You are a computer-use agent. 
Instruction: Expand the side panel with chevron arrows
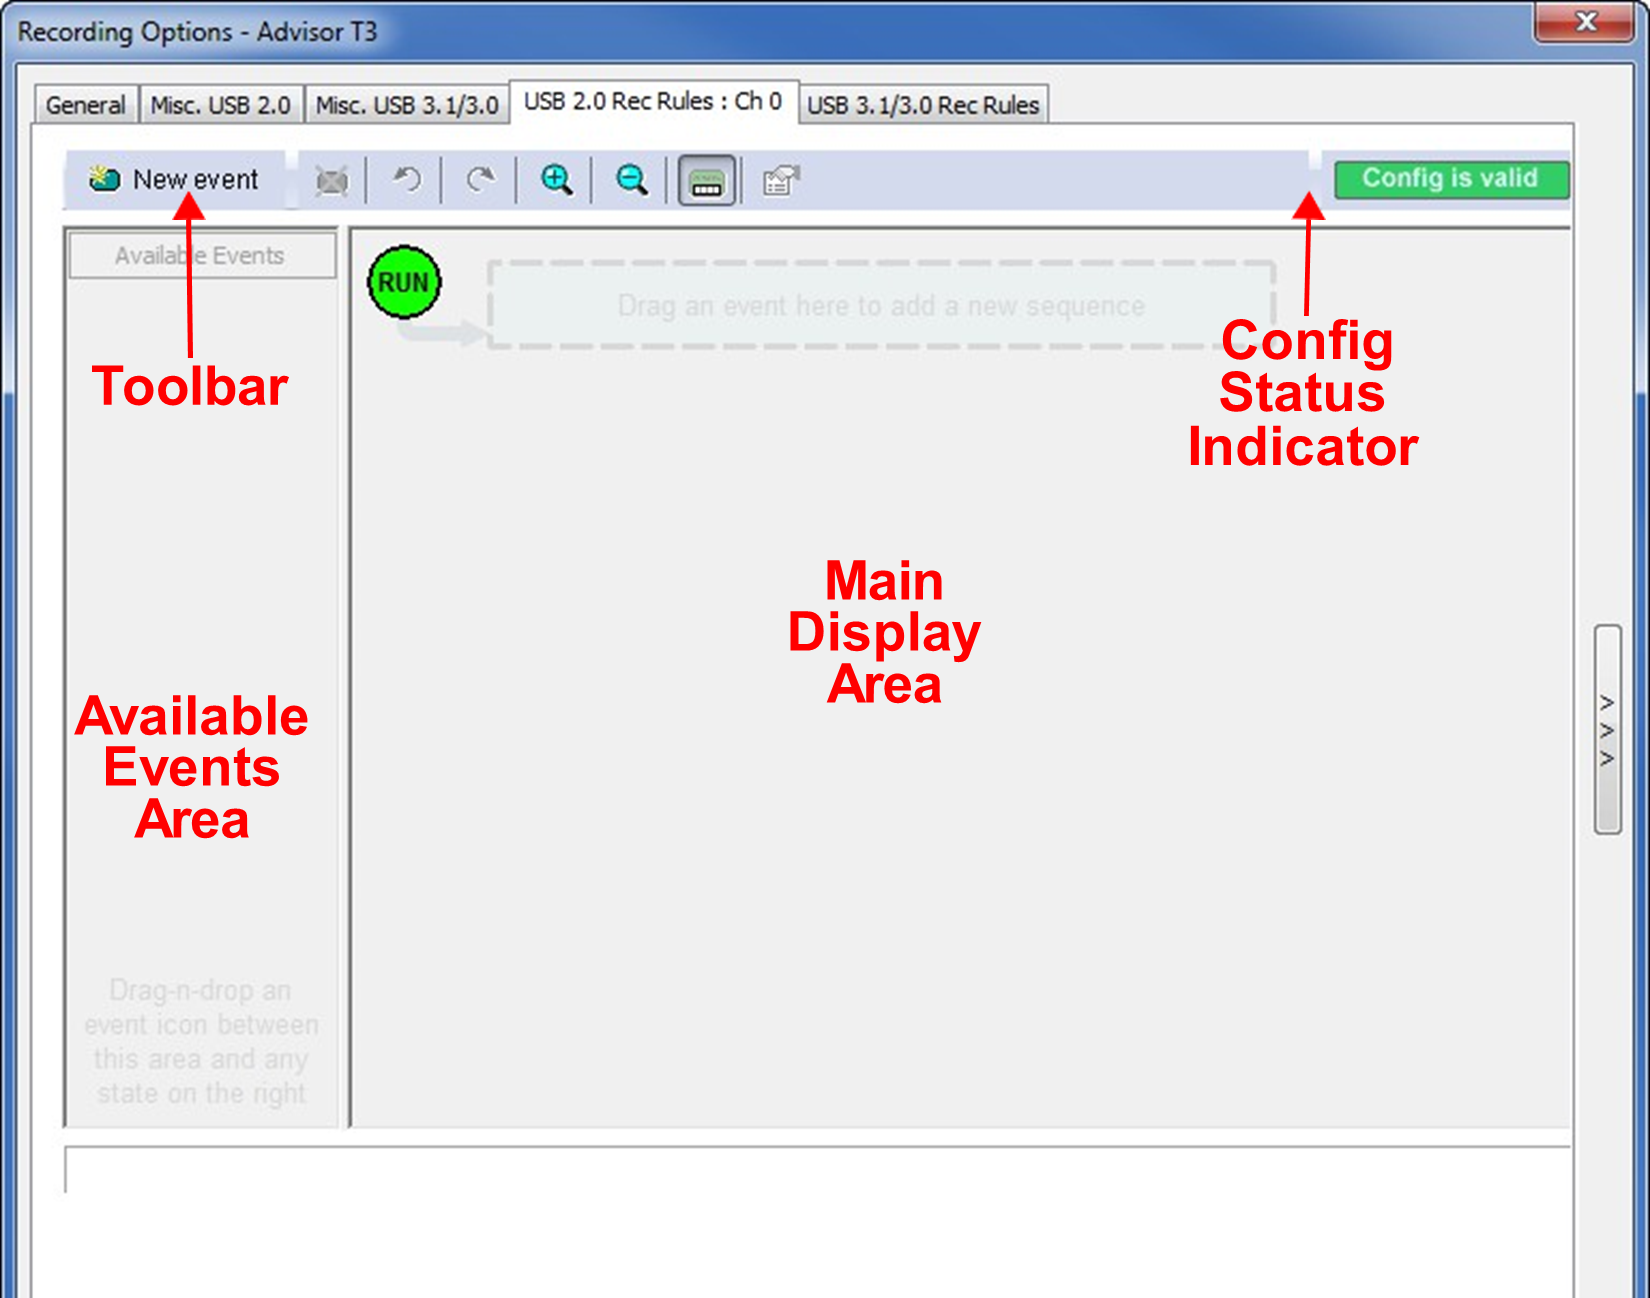[x=1607, y=730]
